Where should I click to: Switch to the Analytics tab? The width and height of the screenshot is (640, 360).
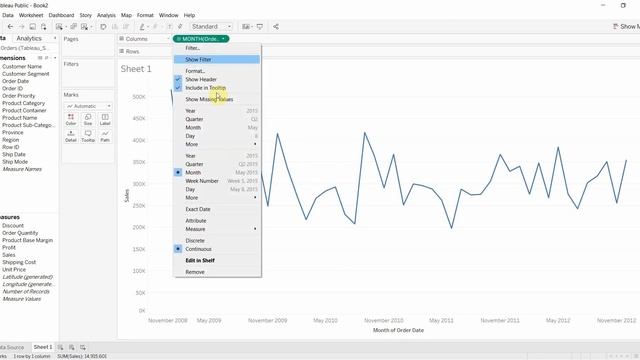click(x=29, y=38)
